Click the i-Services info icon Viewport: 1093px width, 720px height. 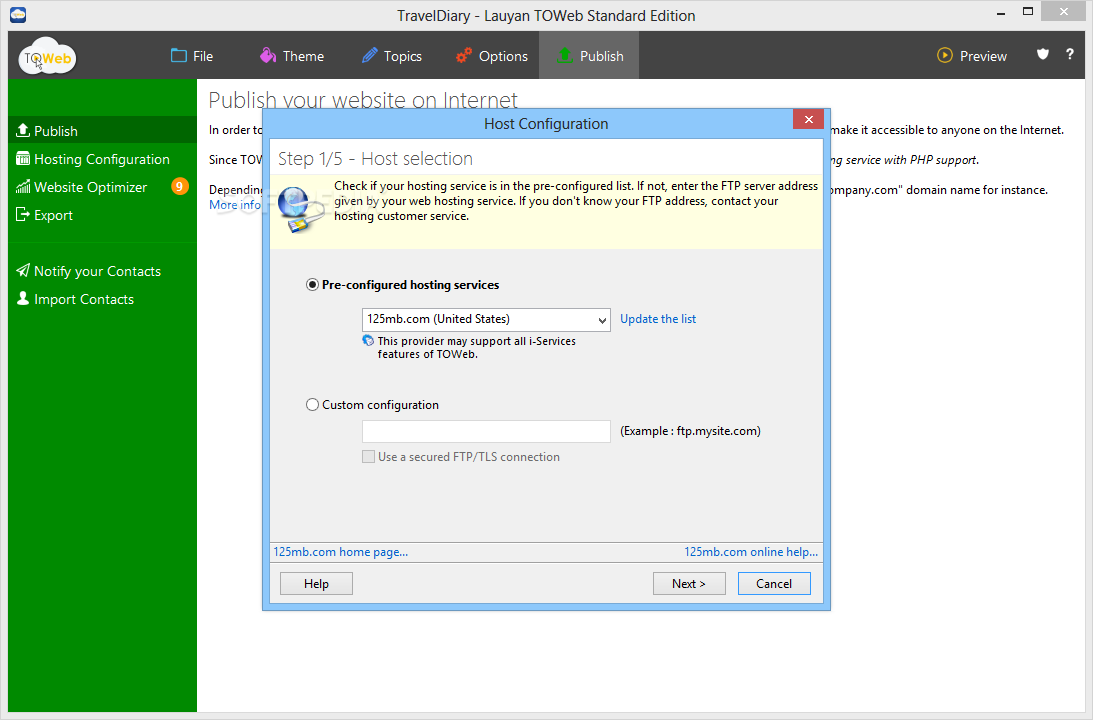368,340
